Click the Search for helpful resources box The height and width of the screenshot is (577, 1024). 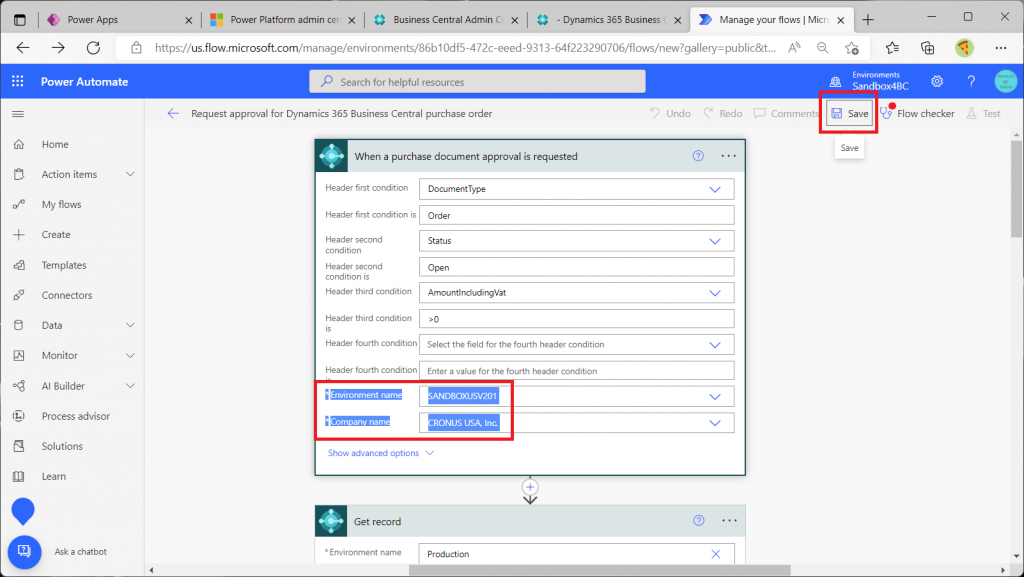point(477,82)
